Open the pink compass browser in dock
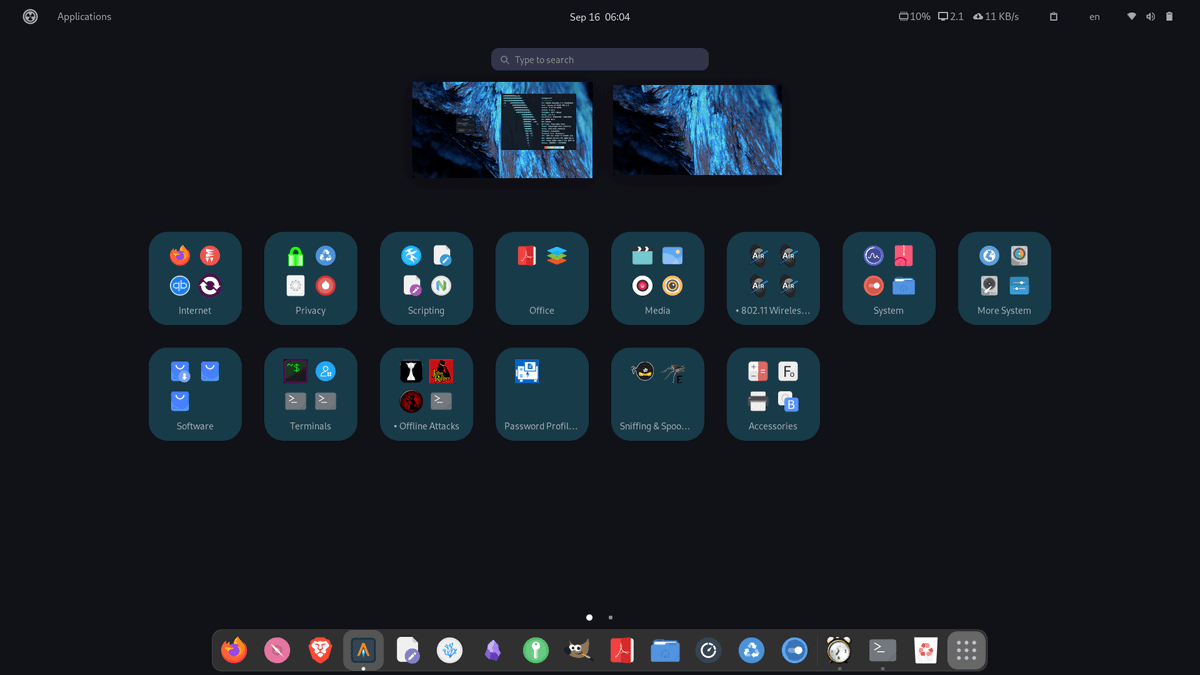This screenshot has width=1200, height=675. click(x=277, y=651)
